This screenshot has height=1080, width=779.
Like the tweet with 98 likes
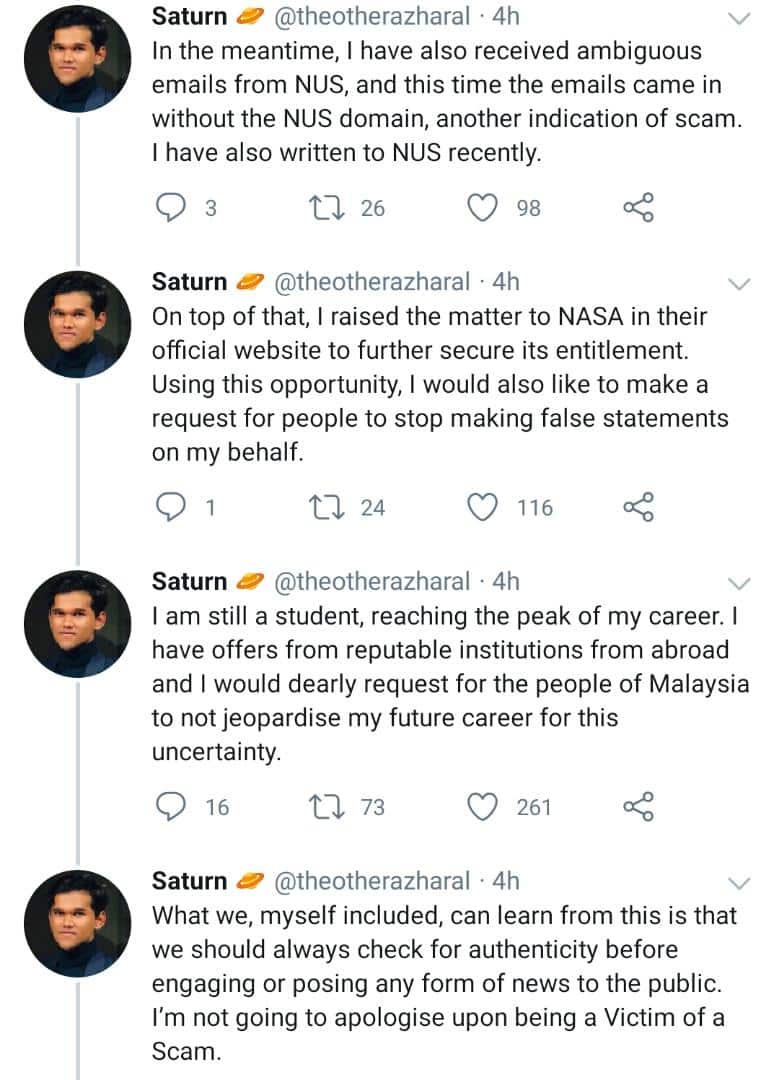click(482, 207)
